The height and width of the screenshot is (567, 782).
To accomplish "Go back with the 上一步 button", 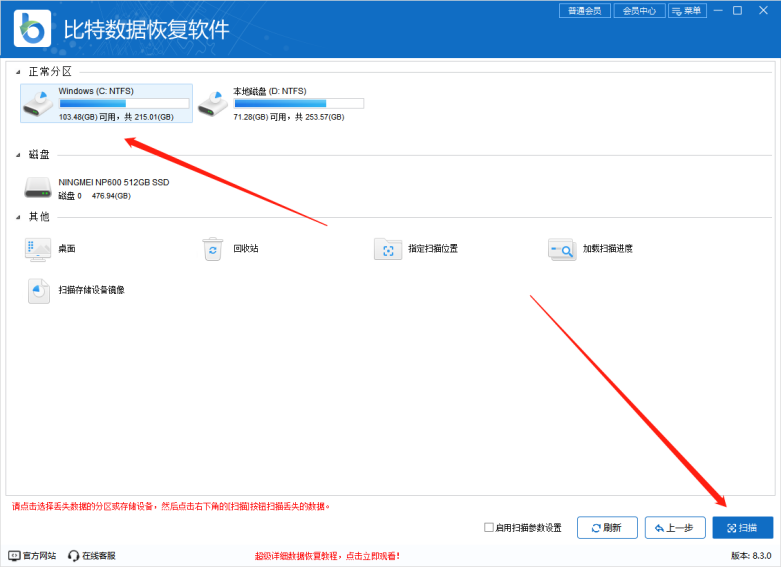I will (x=675, y=528).
